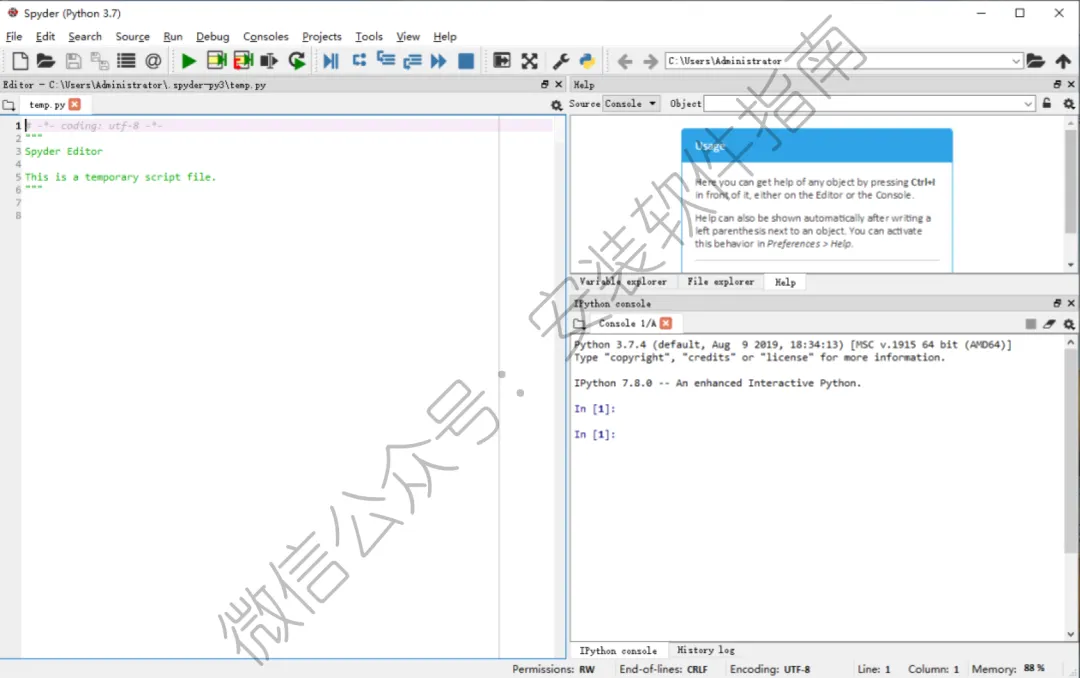Open Help pane options gear icon
1080x678 pixels.
pos(1068,103)
